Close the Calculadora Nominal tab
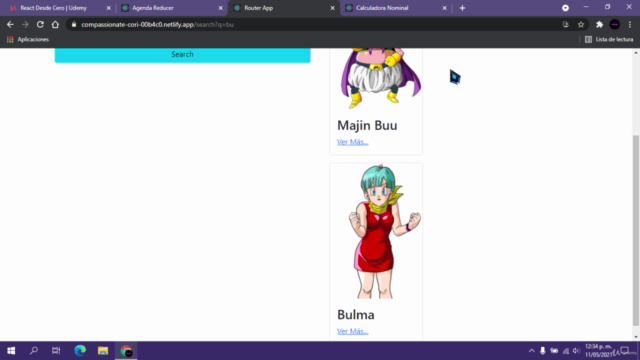Screen dimensions: 640x360 coord(444,8)
